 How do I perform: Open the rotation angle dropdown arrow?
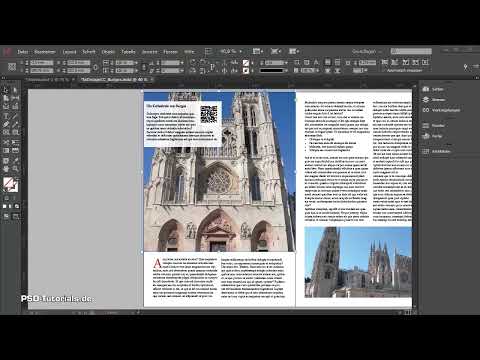pos(182,63)
